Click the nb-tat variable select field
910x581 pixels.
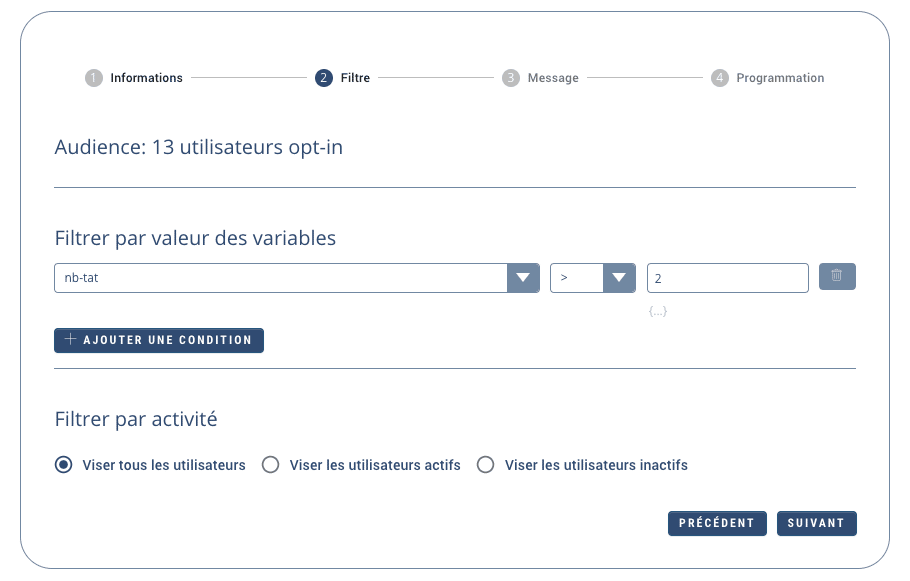coord(280,278)
